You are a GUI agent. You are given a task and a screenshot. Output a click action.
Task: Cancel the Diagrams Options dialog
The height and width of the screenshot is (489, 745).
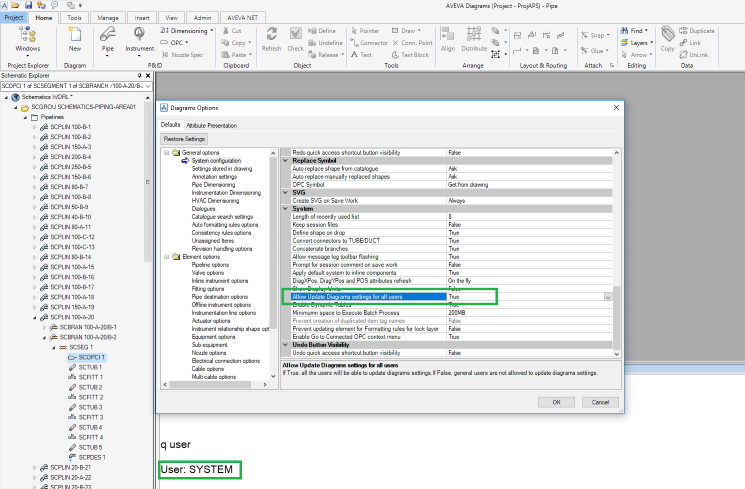click(x=601, y=401)
